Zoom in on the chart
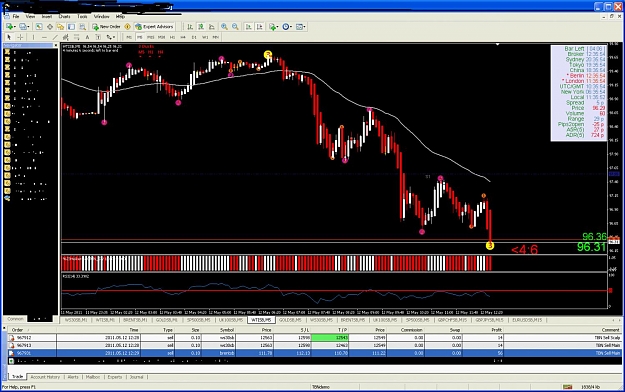Screen dimensions: 625x392 pyautogui.click(x=224, y=27)
